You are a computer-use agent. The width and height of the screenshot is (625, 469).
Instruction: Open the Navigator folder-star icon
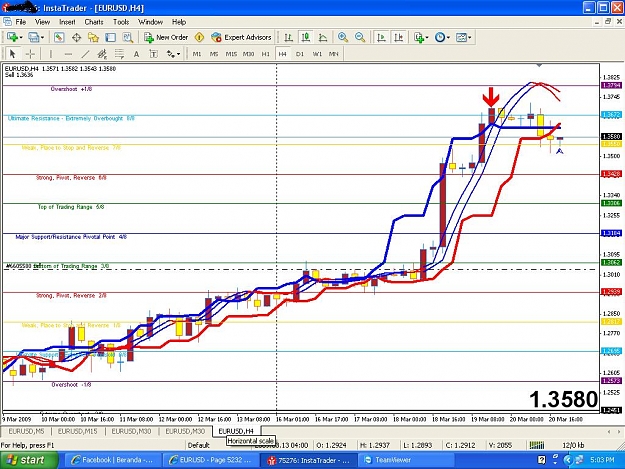tap(93, 37)
